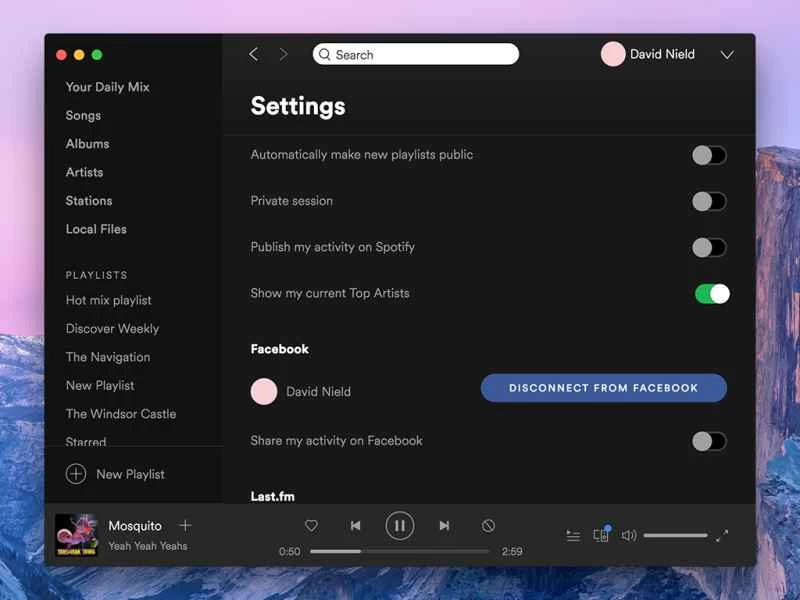
Task: Skip to the previous track
Action: click(355, 526)
